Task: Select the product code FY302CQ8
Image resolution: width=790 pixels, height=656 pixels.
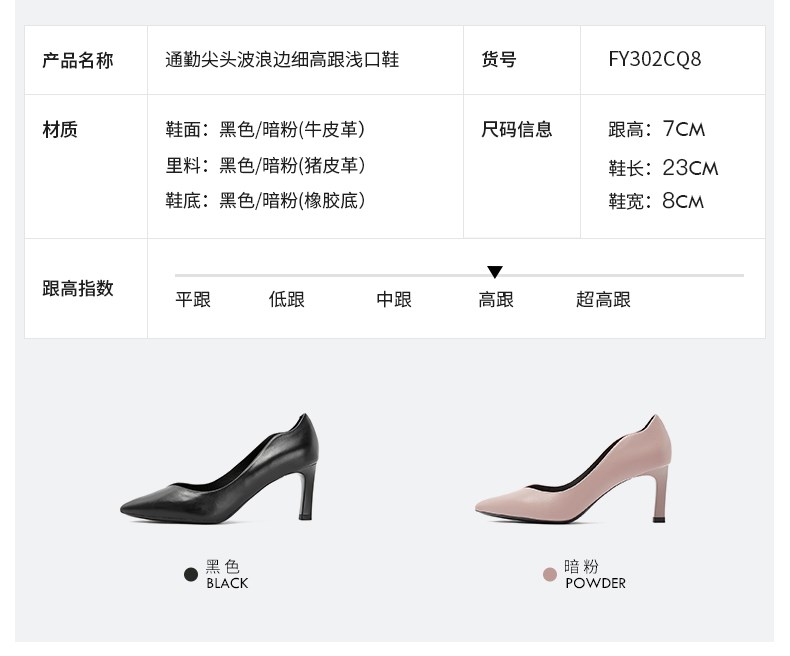Action: point(654,59)
